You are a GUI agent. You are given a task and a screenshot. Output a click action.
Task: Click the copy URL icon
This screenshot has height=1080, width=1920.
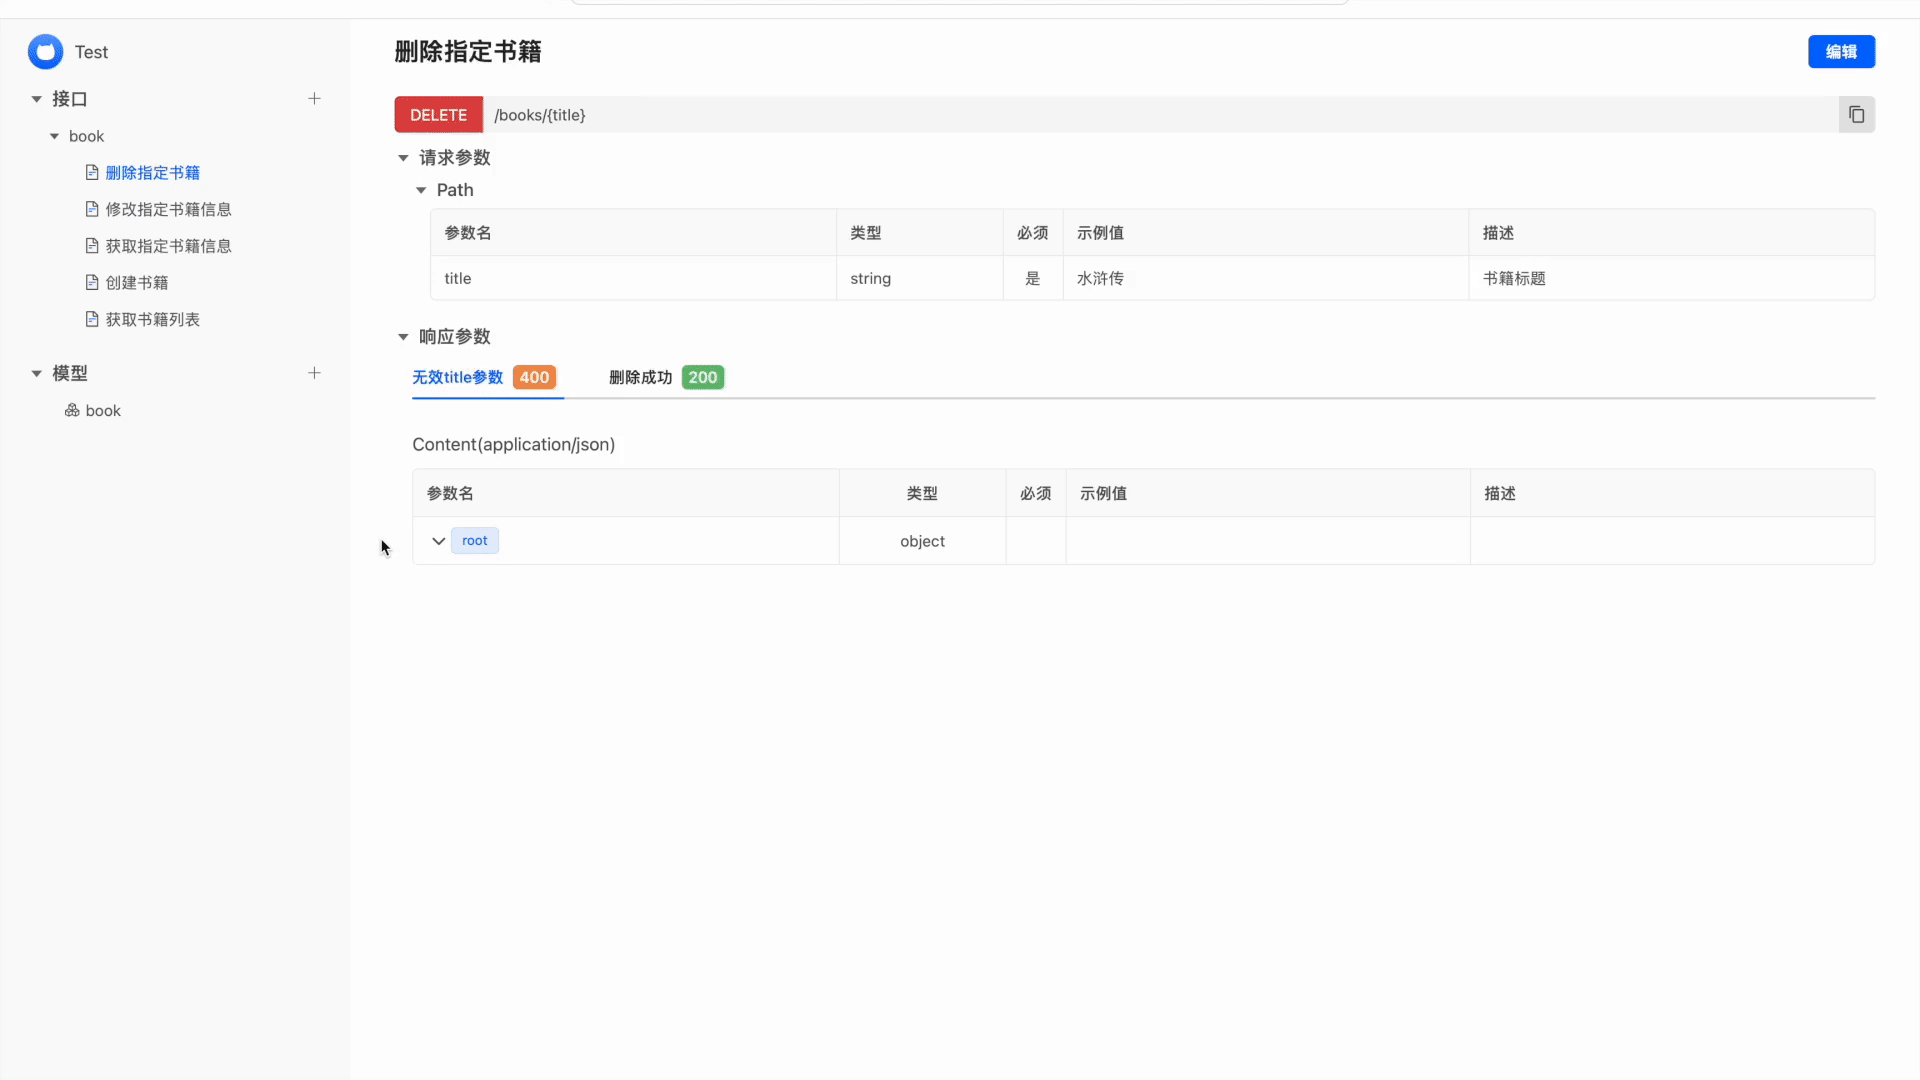coord(1856,115)
